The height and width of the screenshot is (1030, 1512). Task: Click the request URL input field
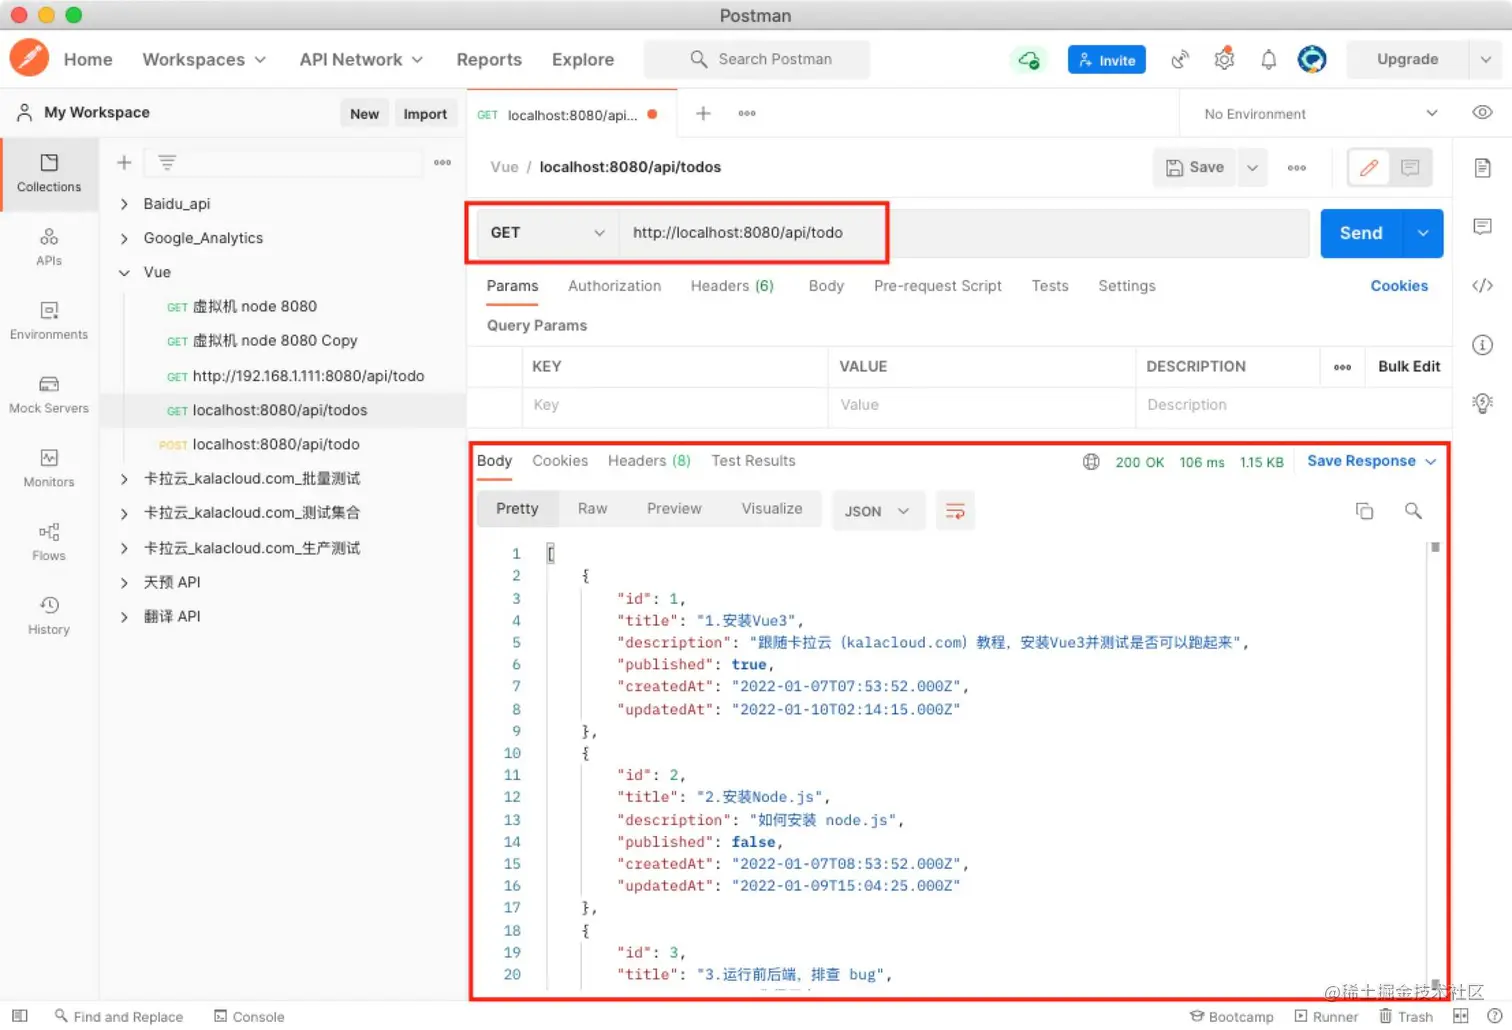coord(964,232)
